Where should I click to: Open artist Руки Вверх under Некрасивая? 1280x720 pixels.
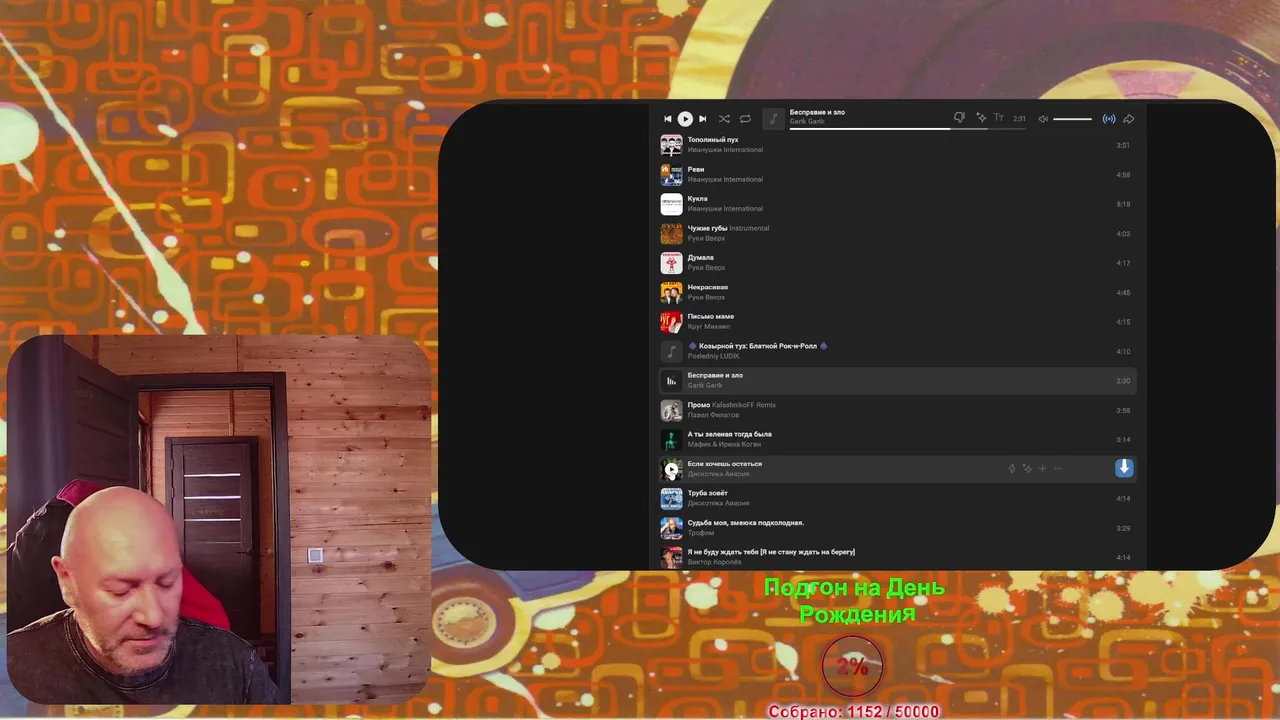(706, 297)
